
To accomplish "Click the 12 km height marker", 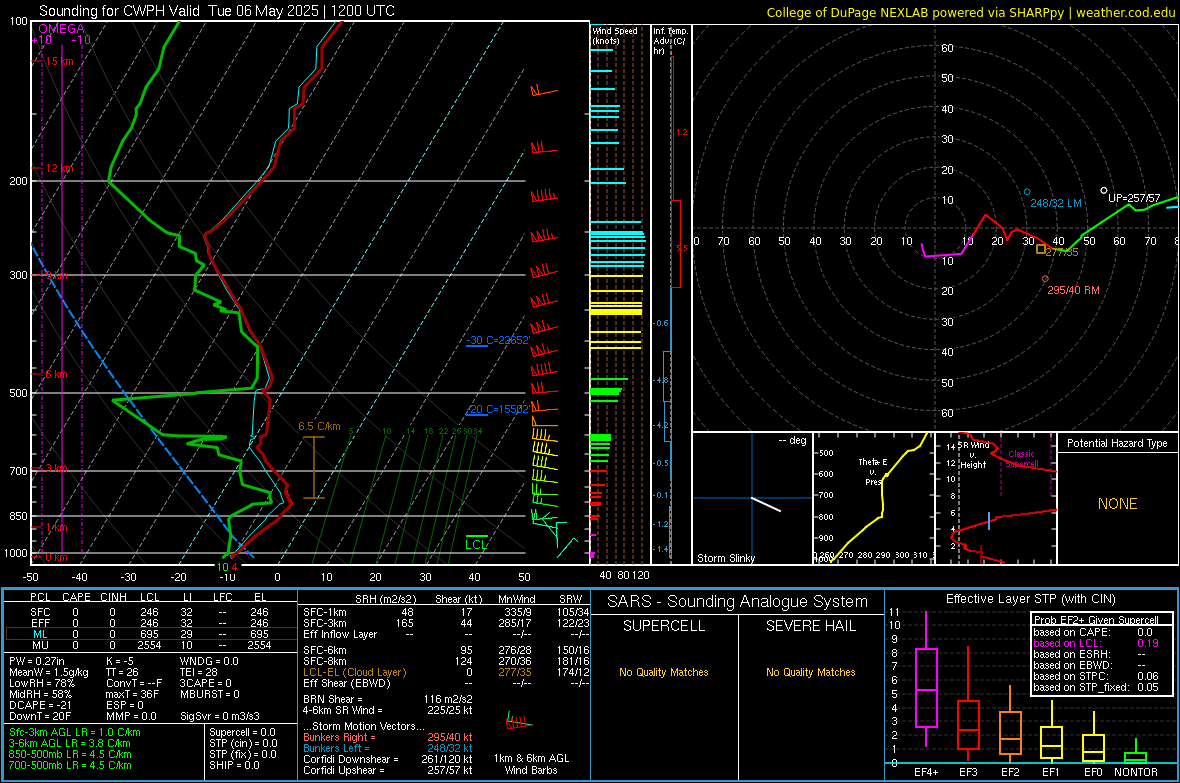I will click(59, 168).
